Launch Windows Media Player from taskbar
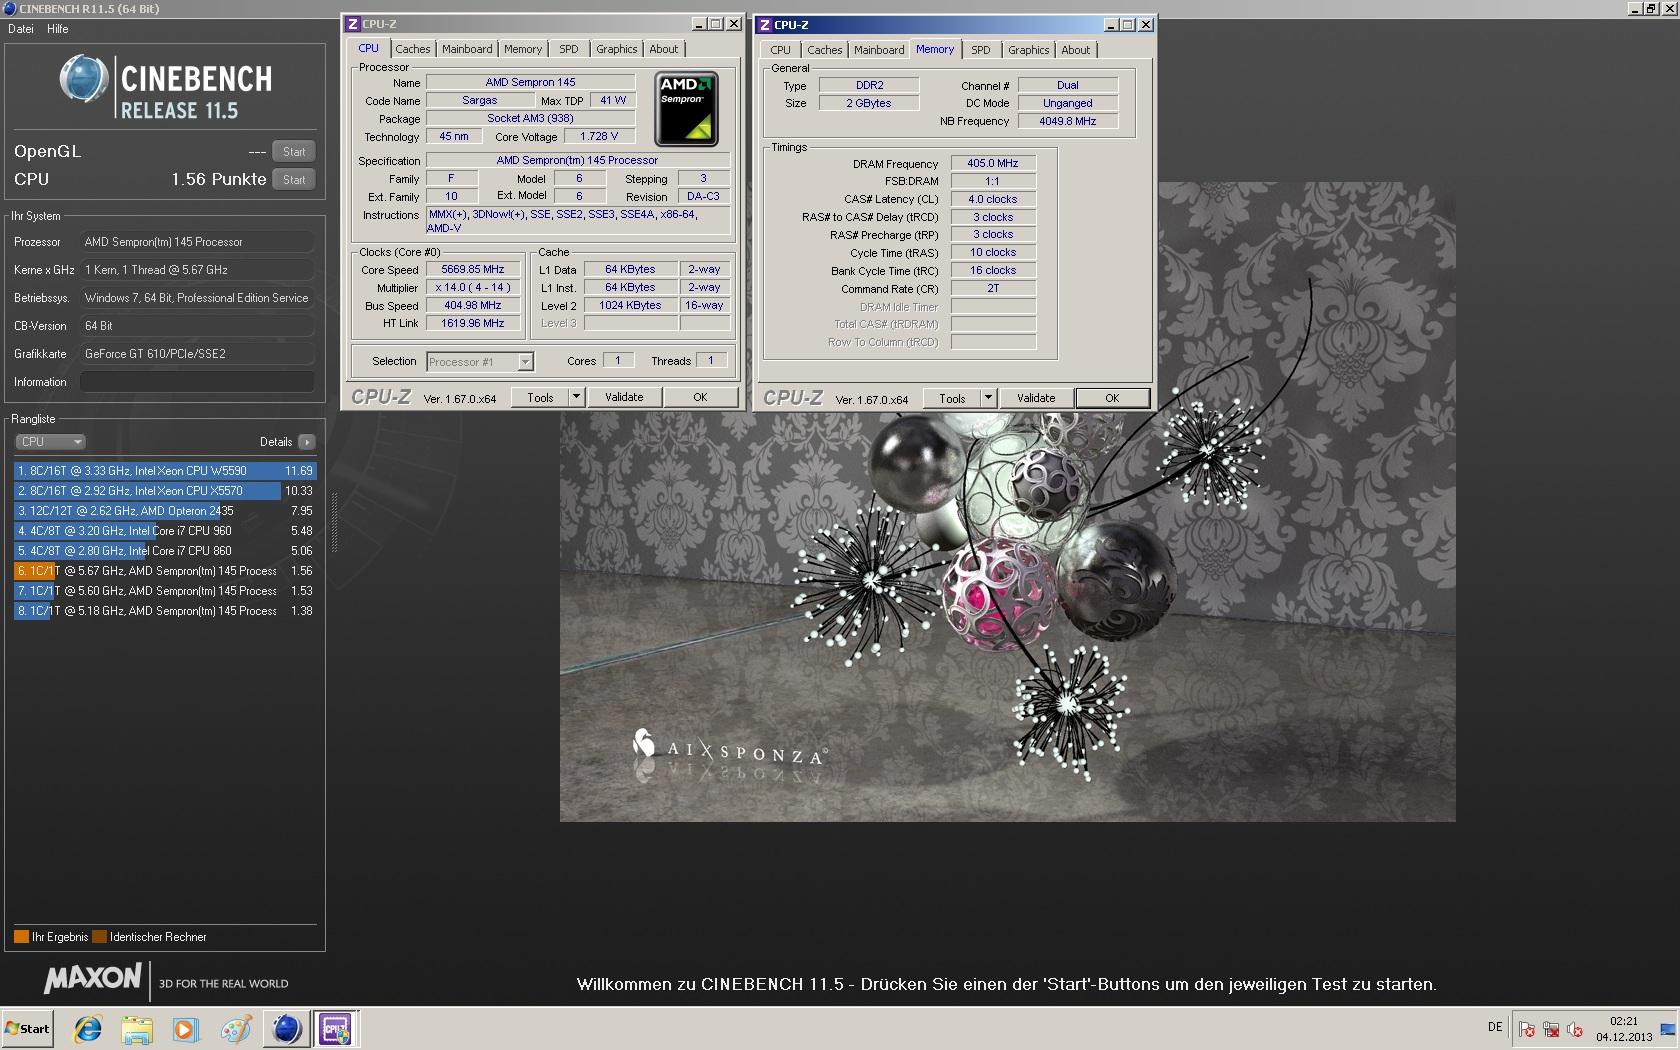Screen dimensions: 1680x1050 pyautogui.click(x=186, y=1029)
